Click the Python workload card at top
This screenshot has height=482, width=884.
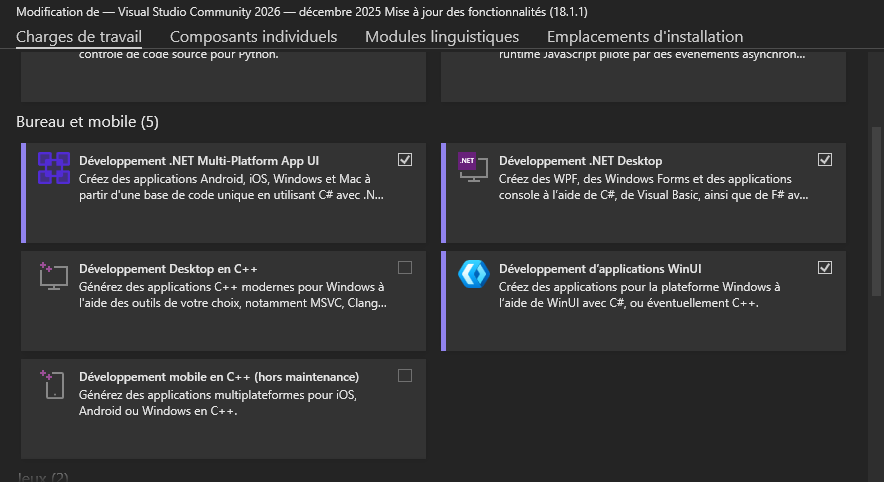click(223, 76)
